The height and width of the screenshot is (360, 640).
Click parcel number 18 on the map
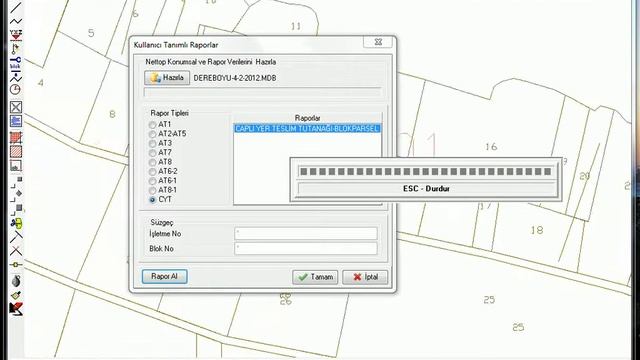537,230
